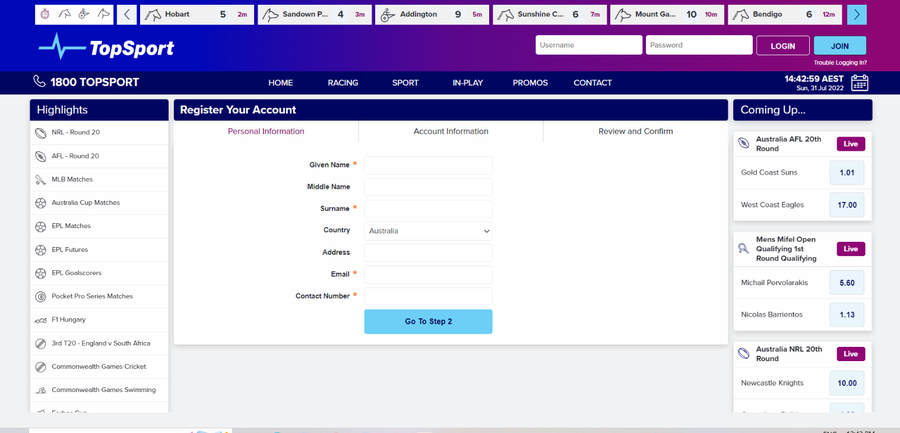Open the Sandown Park race 4 ticker
This screenshot has height=433, width=900.
[x=313, y=15]
